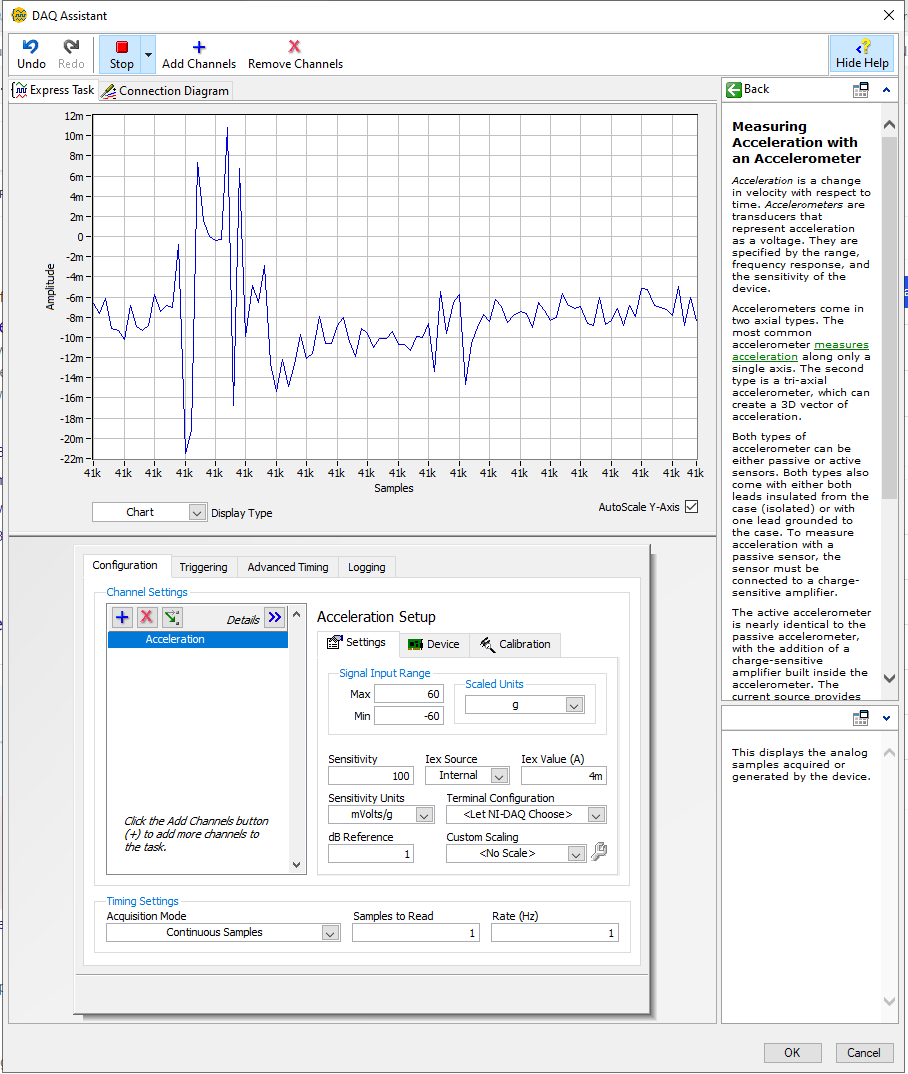Select the Advanced Timing tab
Viewport: 908px width, 1074px height.
click(288, 567)
